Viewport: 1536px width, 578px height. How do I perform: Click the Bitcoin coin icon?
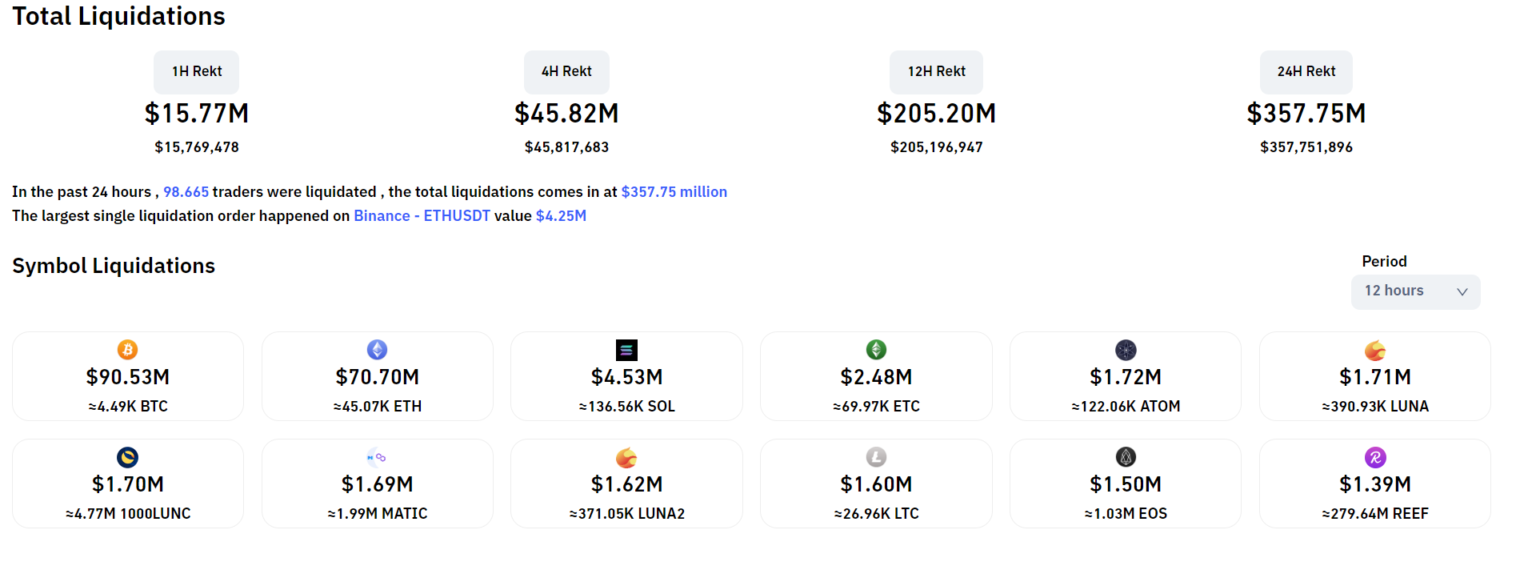[x=127, y=350]
